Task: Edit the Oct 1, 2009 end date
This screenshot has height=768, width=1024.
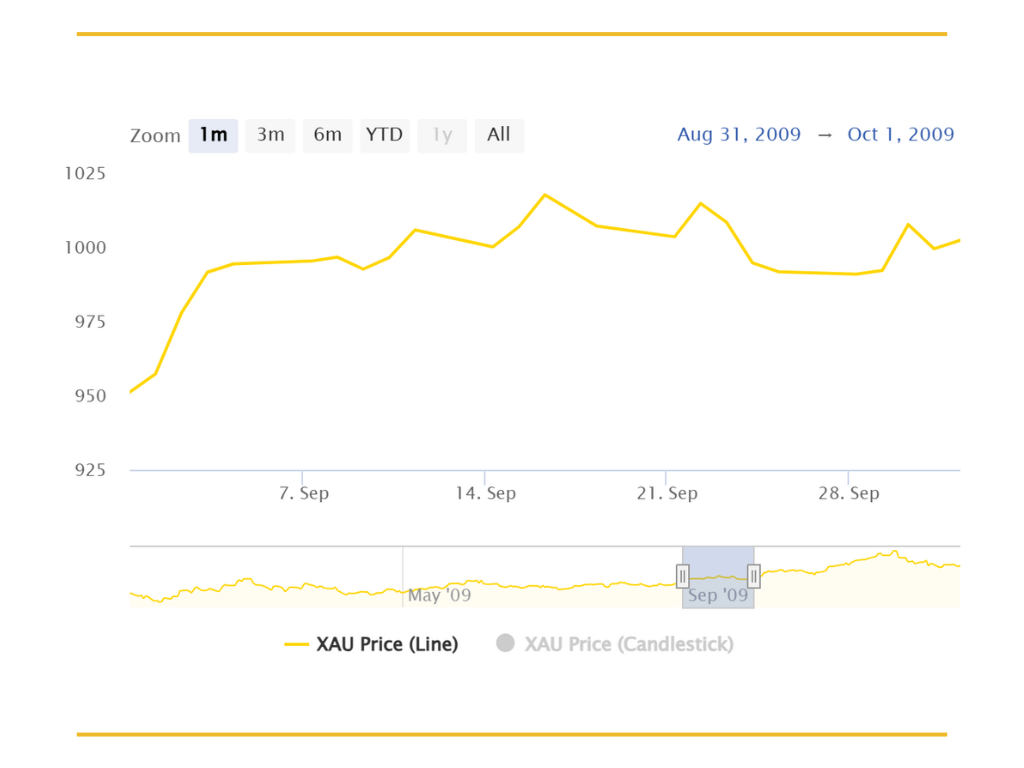Action: point(901,135)
